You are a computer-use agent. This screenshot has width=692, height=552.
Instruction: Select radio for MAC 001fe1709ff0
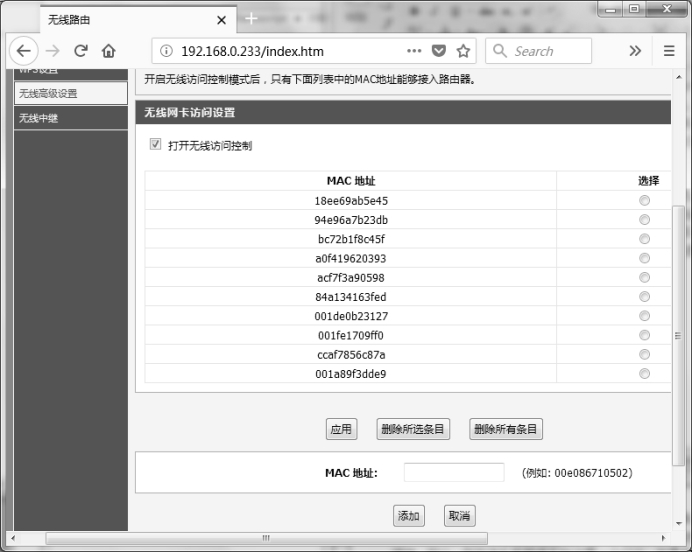(x=644, y=335)
